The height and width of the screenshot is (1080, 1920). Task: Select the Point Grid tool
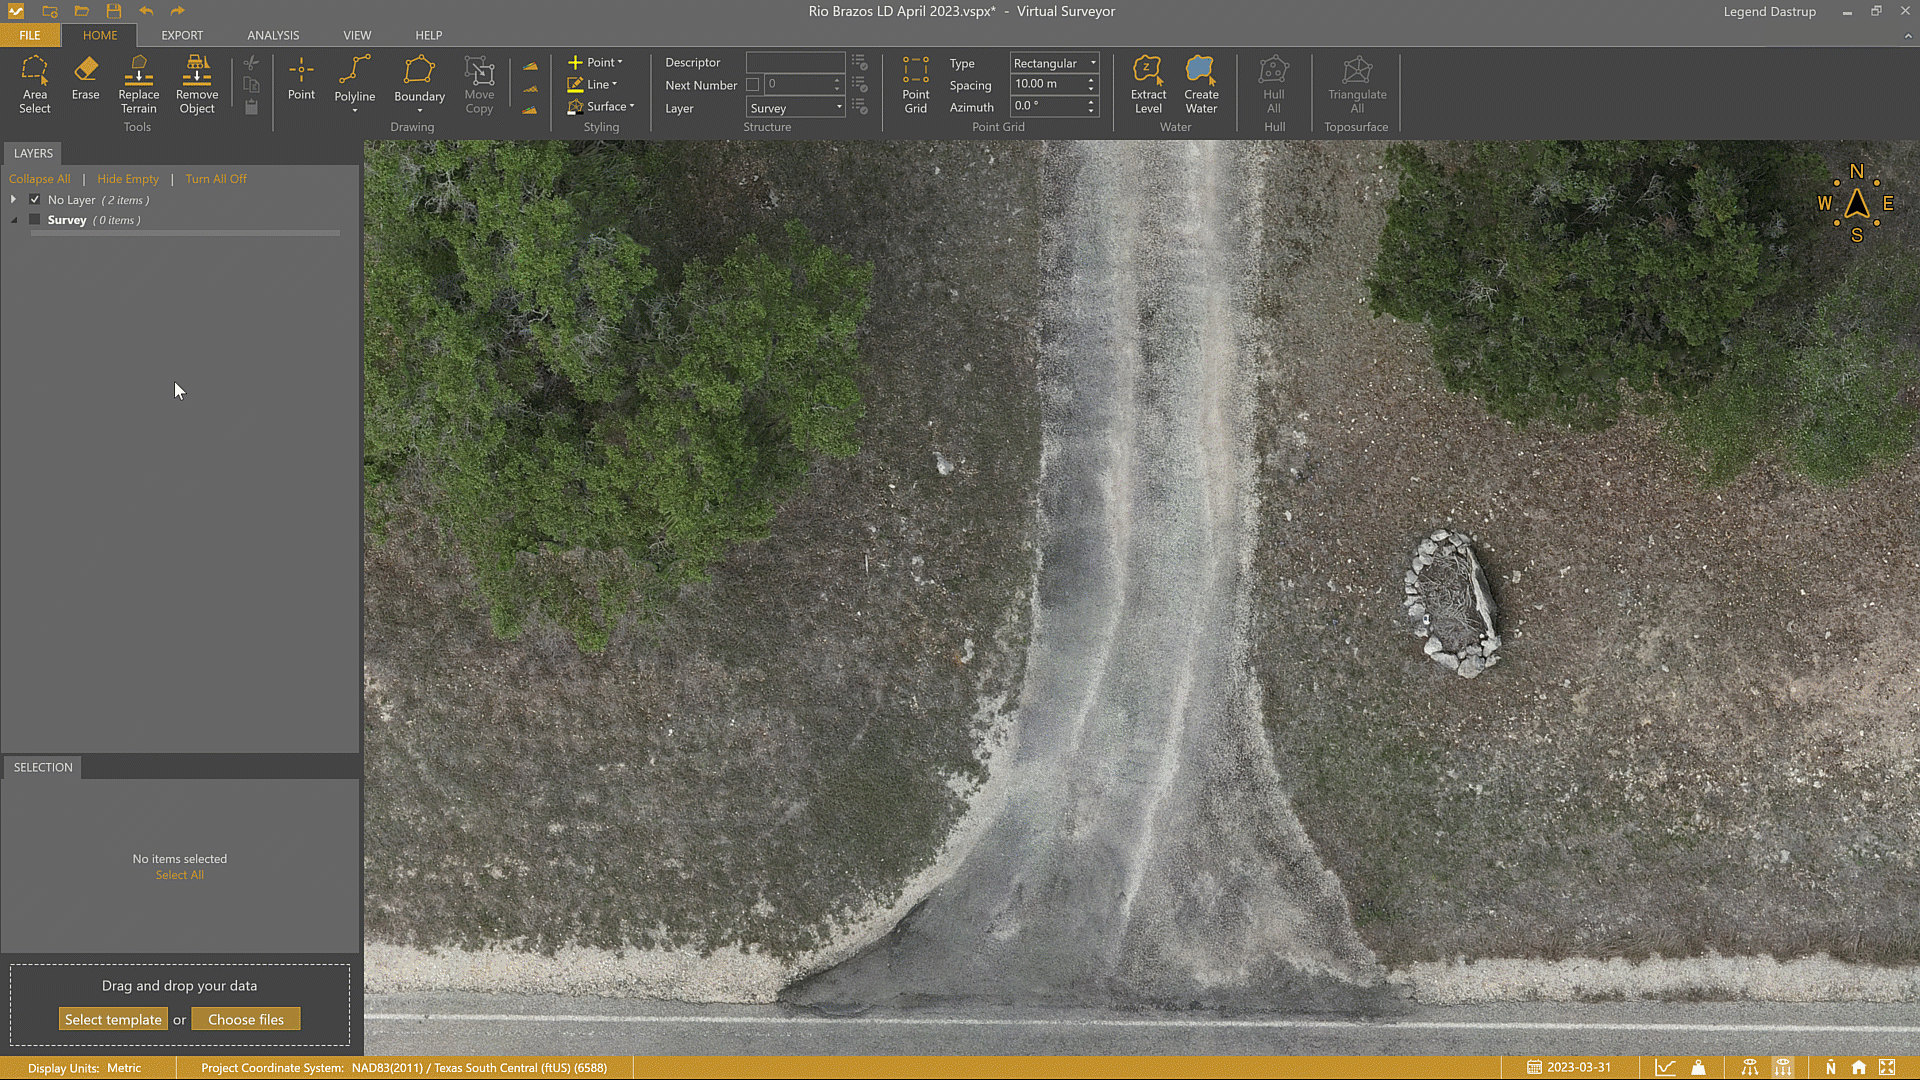coord(915,85)
